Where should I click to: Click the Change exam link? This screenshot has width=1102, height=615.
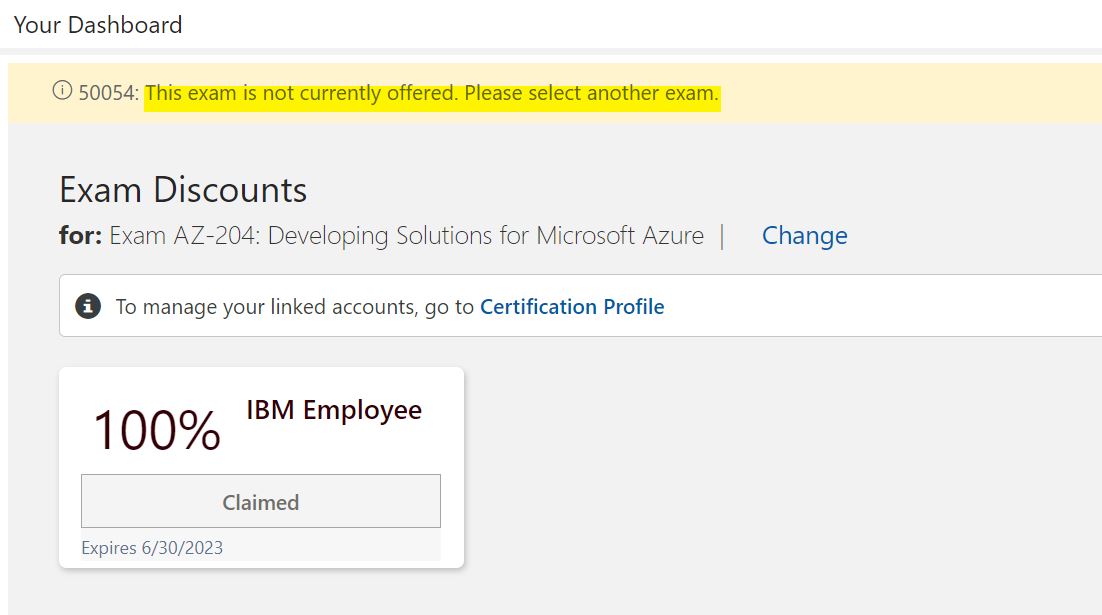[805, 235]
